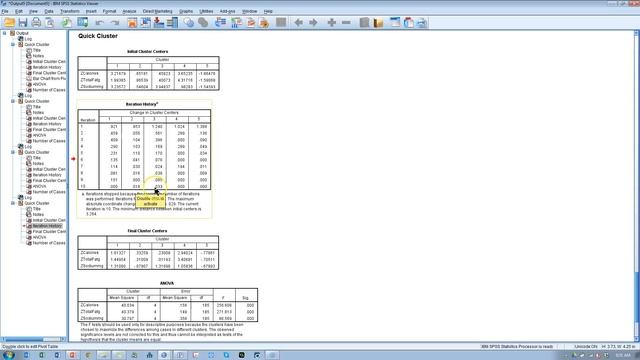Open the Direct Marketing menu
The height and width of the screenshot is (360, 640).
(158, 11)
